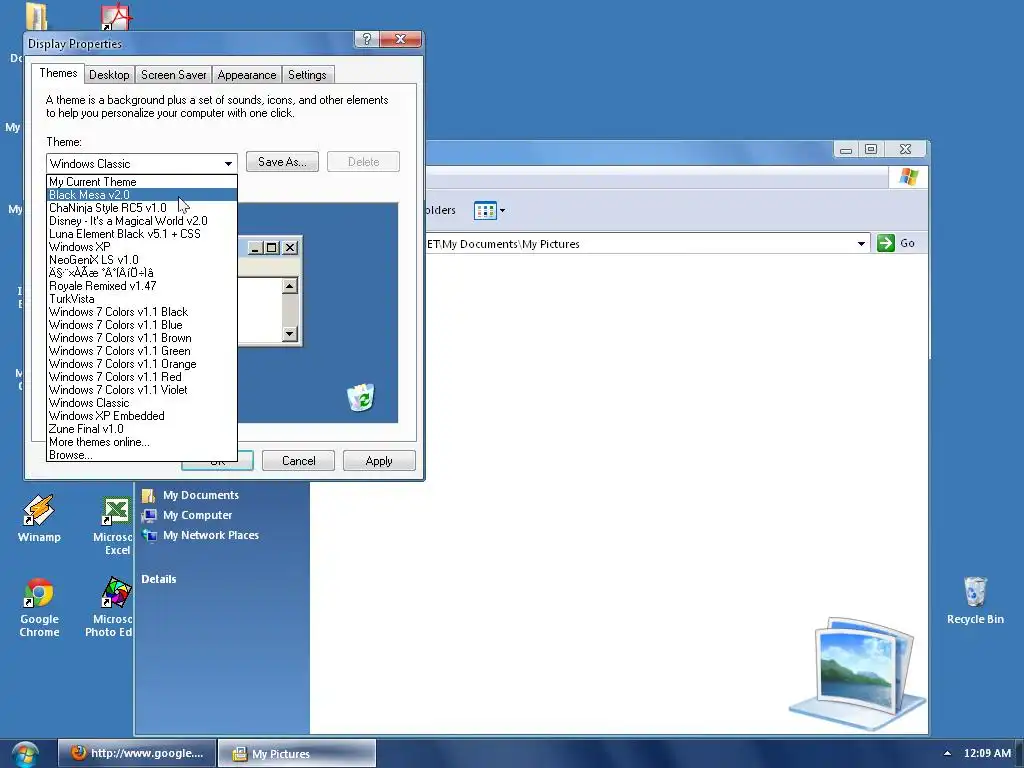Open the Theme combo box dropdown arrow
This screenshot has width=1024, height=768.
point(228,163)
